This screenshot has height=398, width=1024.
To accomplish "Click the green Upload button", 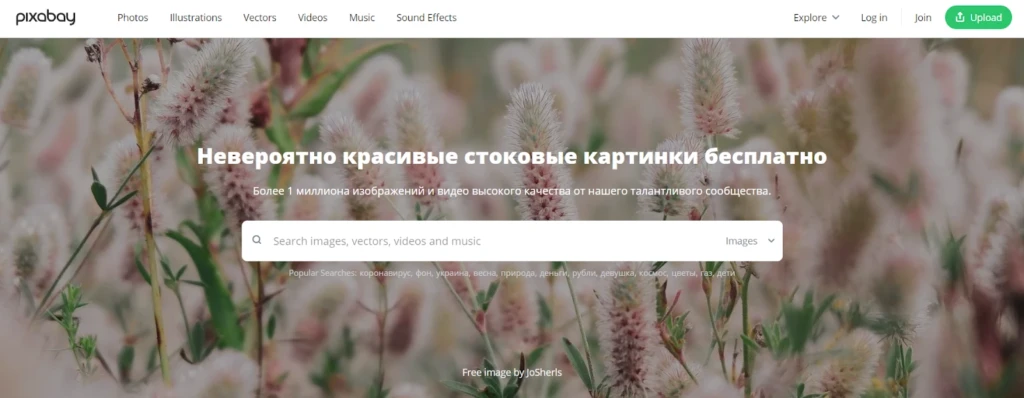I will click(x=978, y=18).
